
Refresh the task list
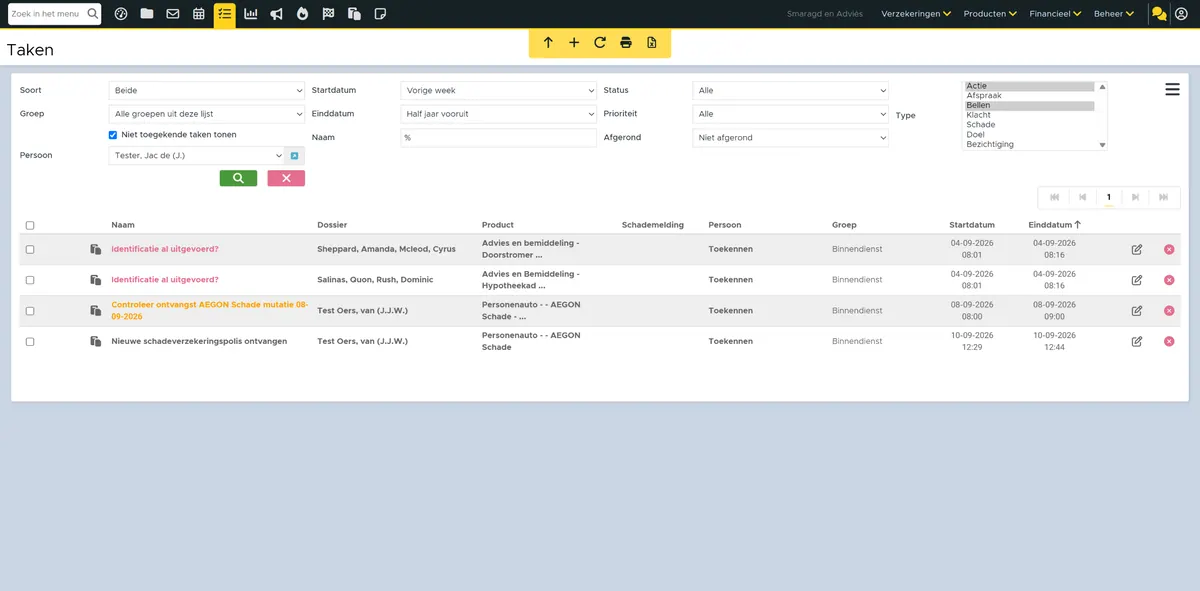pyautogui.click(x=600, y=43)
